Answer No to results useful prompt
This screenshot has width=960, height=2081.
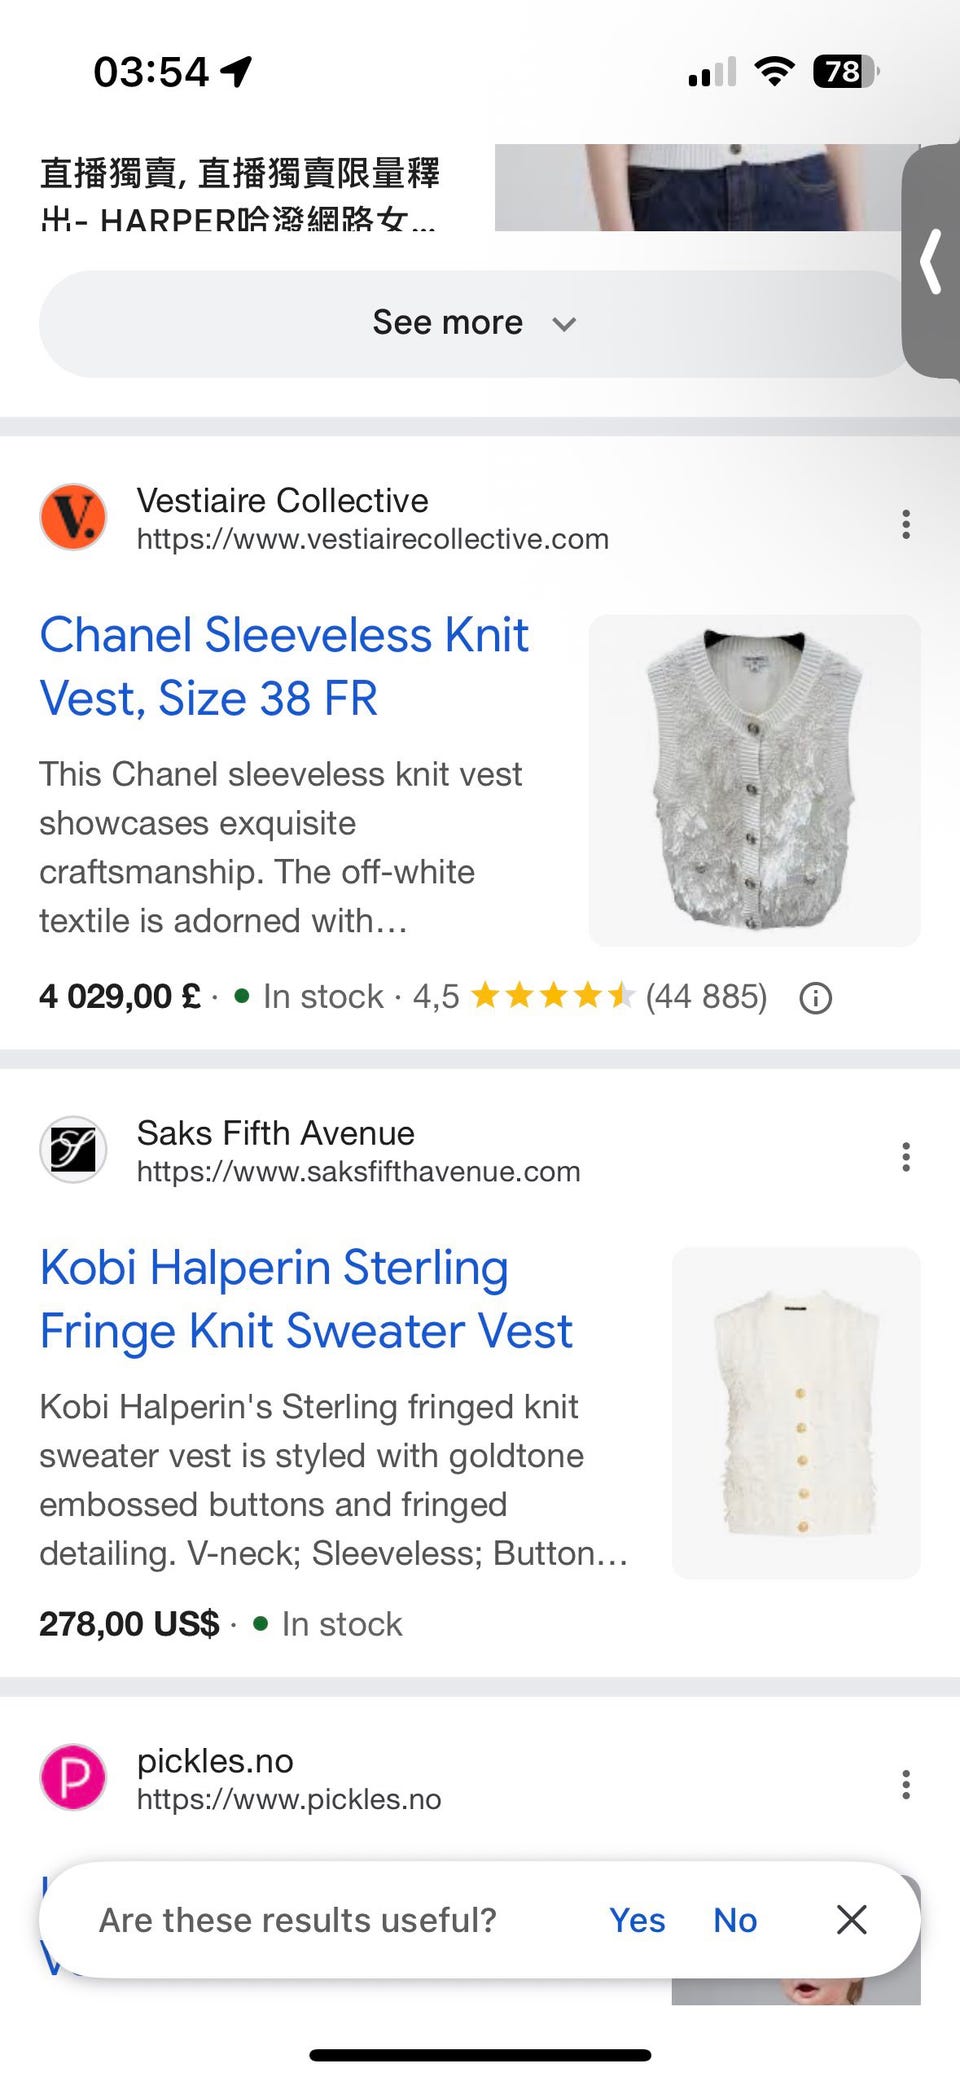(735, 1920)
